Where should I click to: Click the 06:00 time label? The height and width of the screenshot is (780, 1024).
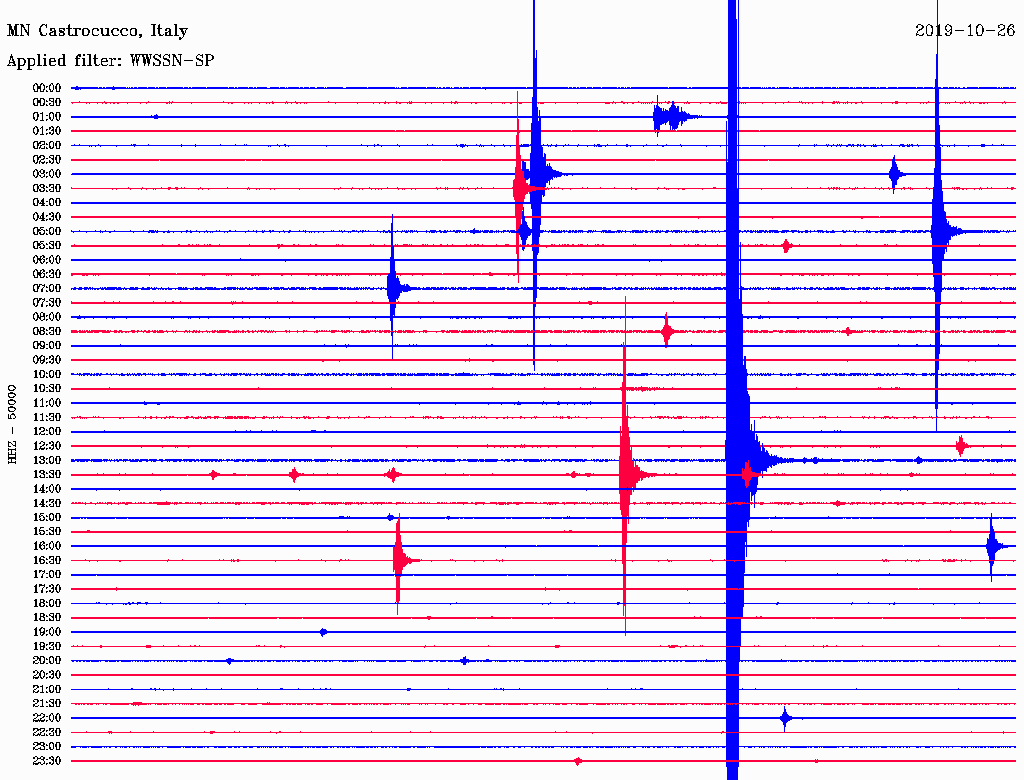tap(47, 259)
